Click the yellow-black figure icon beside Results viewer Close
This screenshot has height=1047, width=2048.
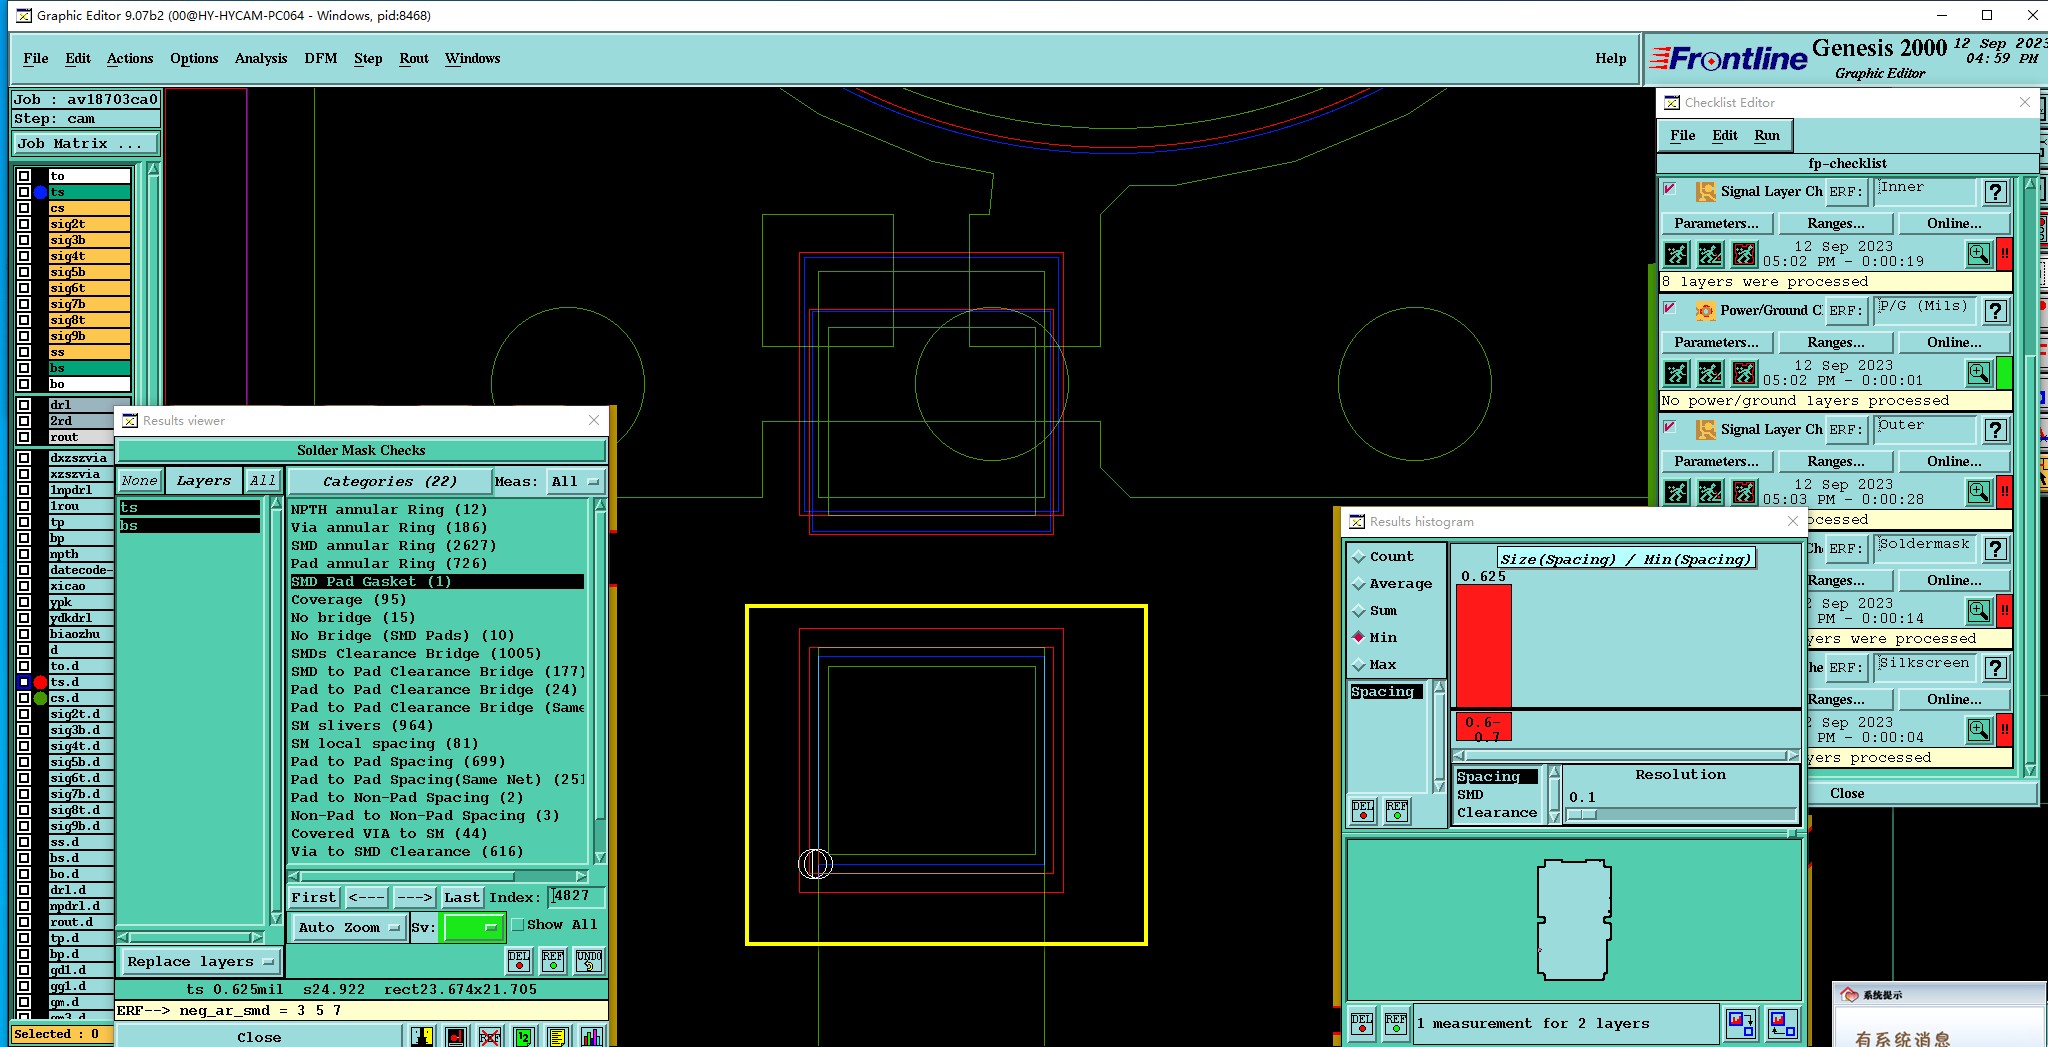pos(421,1037)
